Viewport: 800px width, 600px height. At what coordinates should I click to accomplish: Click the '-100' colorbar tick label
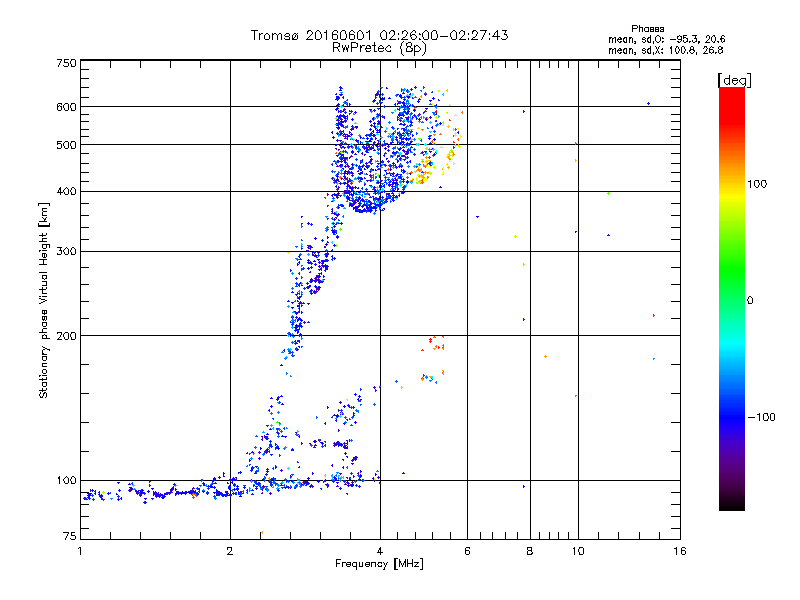click(x=761, y=417)
